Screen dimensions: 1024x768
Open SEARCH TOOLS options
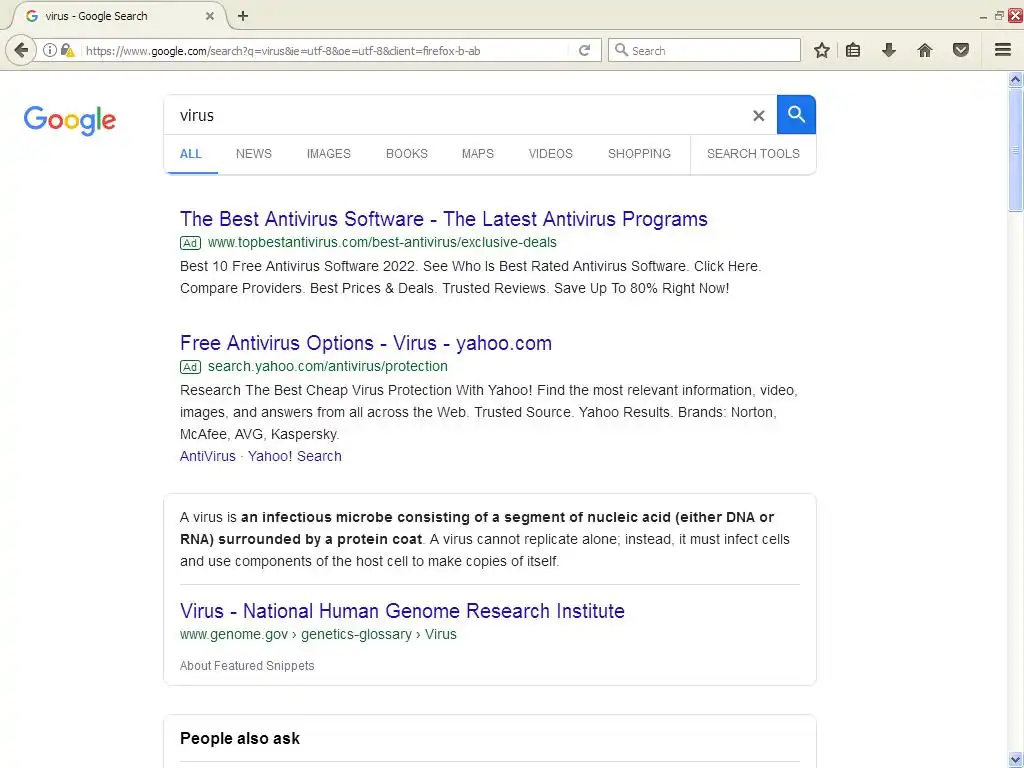(753, 154)
